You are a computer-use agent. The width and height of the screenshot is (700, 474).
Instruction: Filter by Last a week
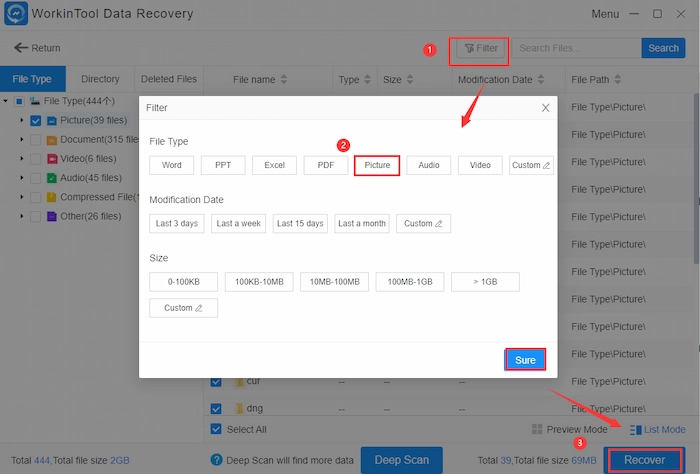pyautogui.click(x=238, y=224)
